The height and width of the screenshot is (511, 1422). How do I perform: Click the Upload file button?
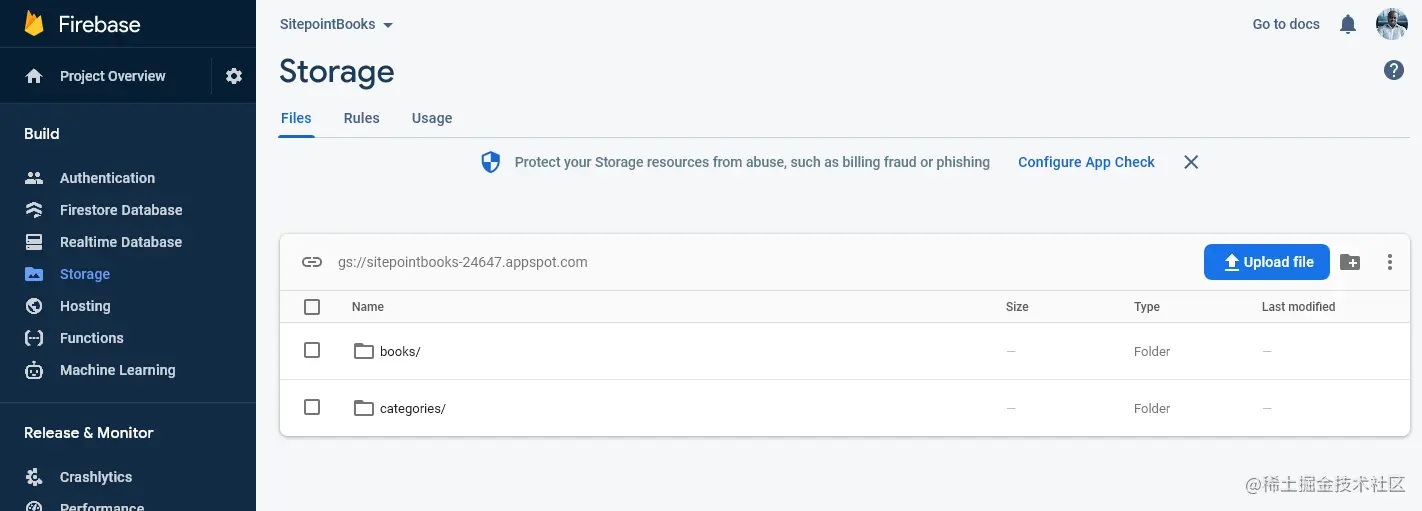pyautogui.click(x=1267, y=262)
